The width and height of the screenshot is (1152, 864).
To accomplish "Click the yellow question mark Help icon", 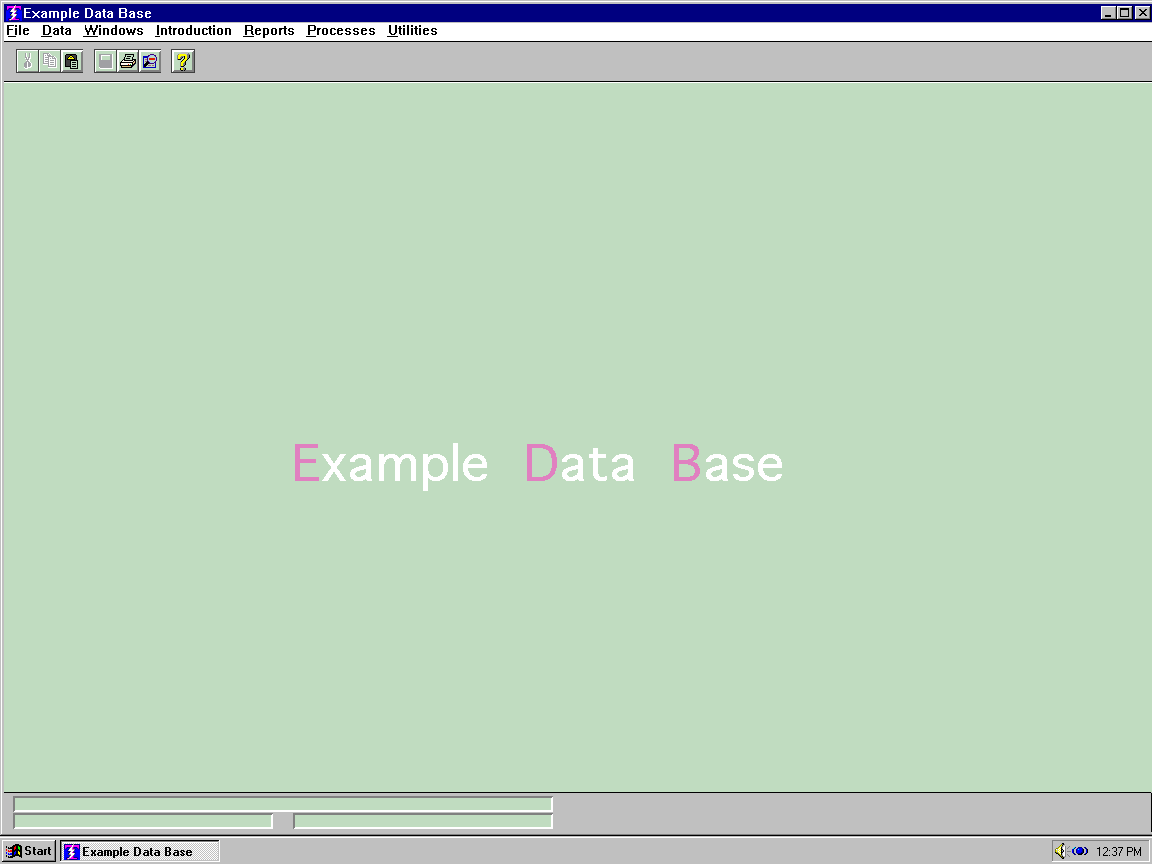I will coord(183,61).
